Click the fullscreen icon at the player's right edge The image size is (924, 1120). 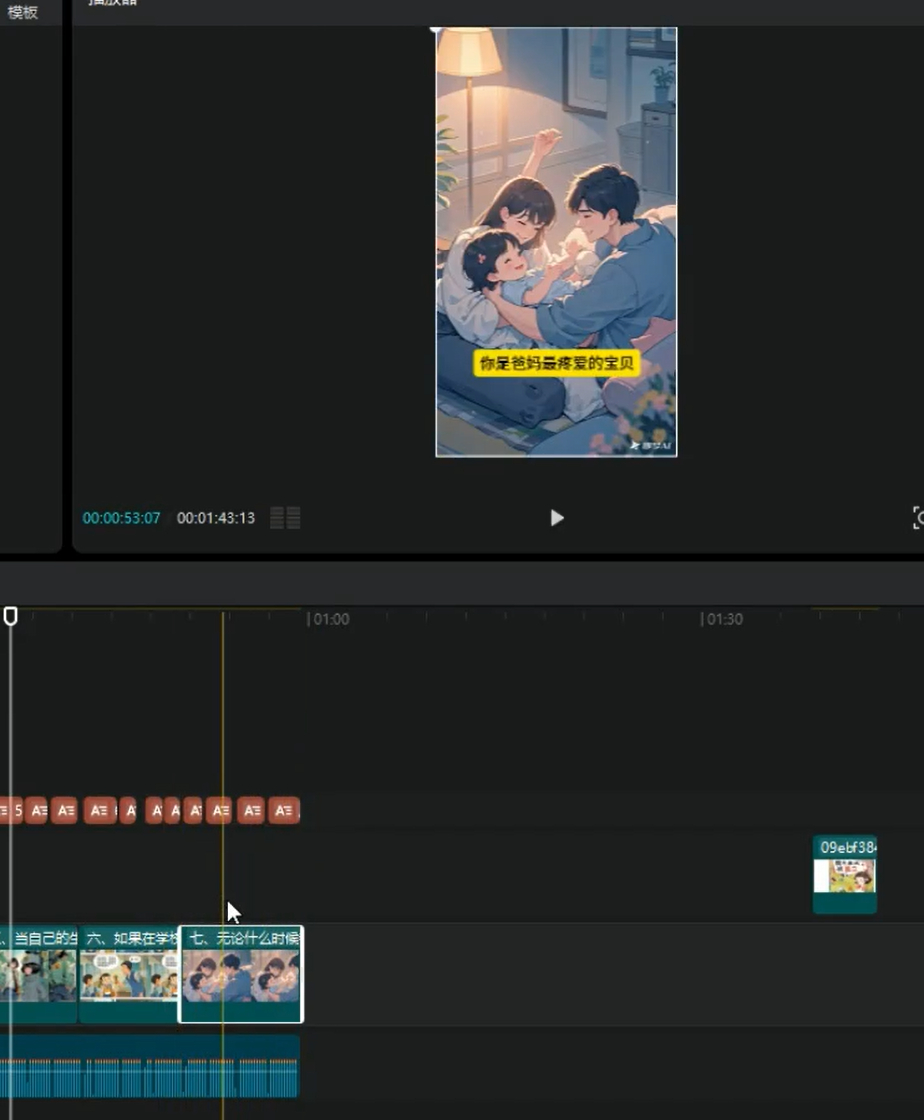click(x=918, y=518)
